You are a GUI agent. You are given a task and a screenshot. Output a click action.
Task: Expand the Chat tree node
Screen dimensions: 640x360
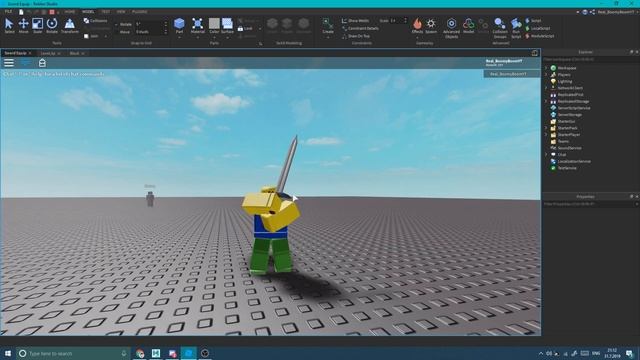pyautogui.click(x=546, y=154)
